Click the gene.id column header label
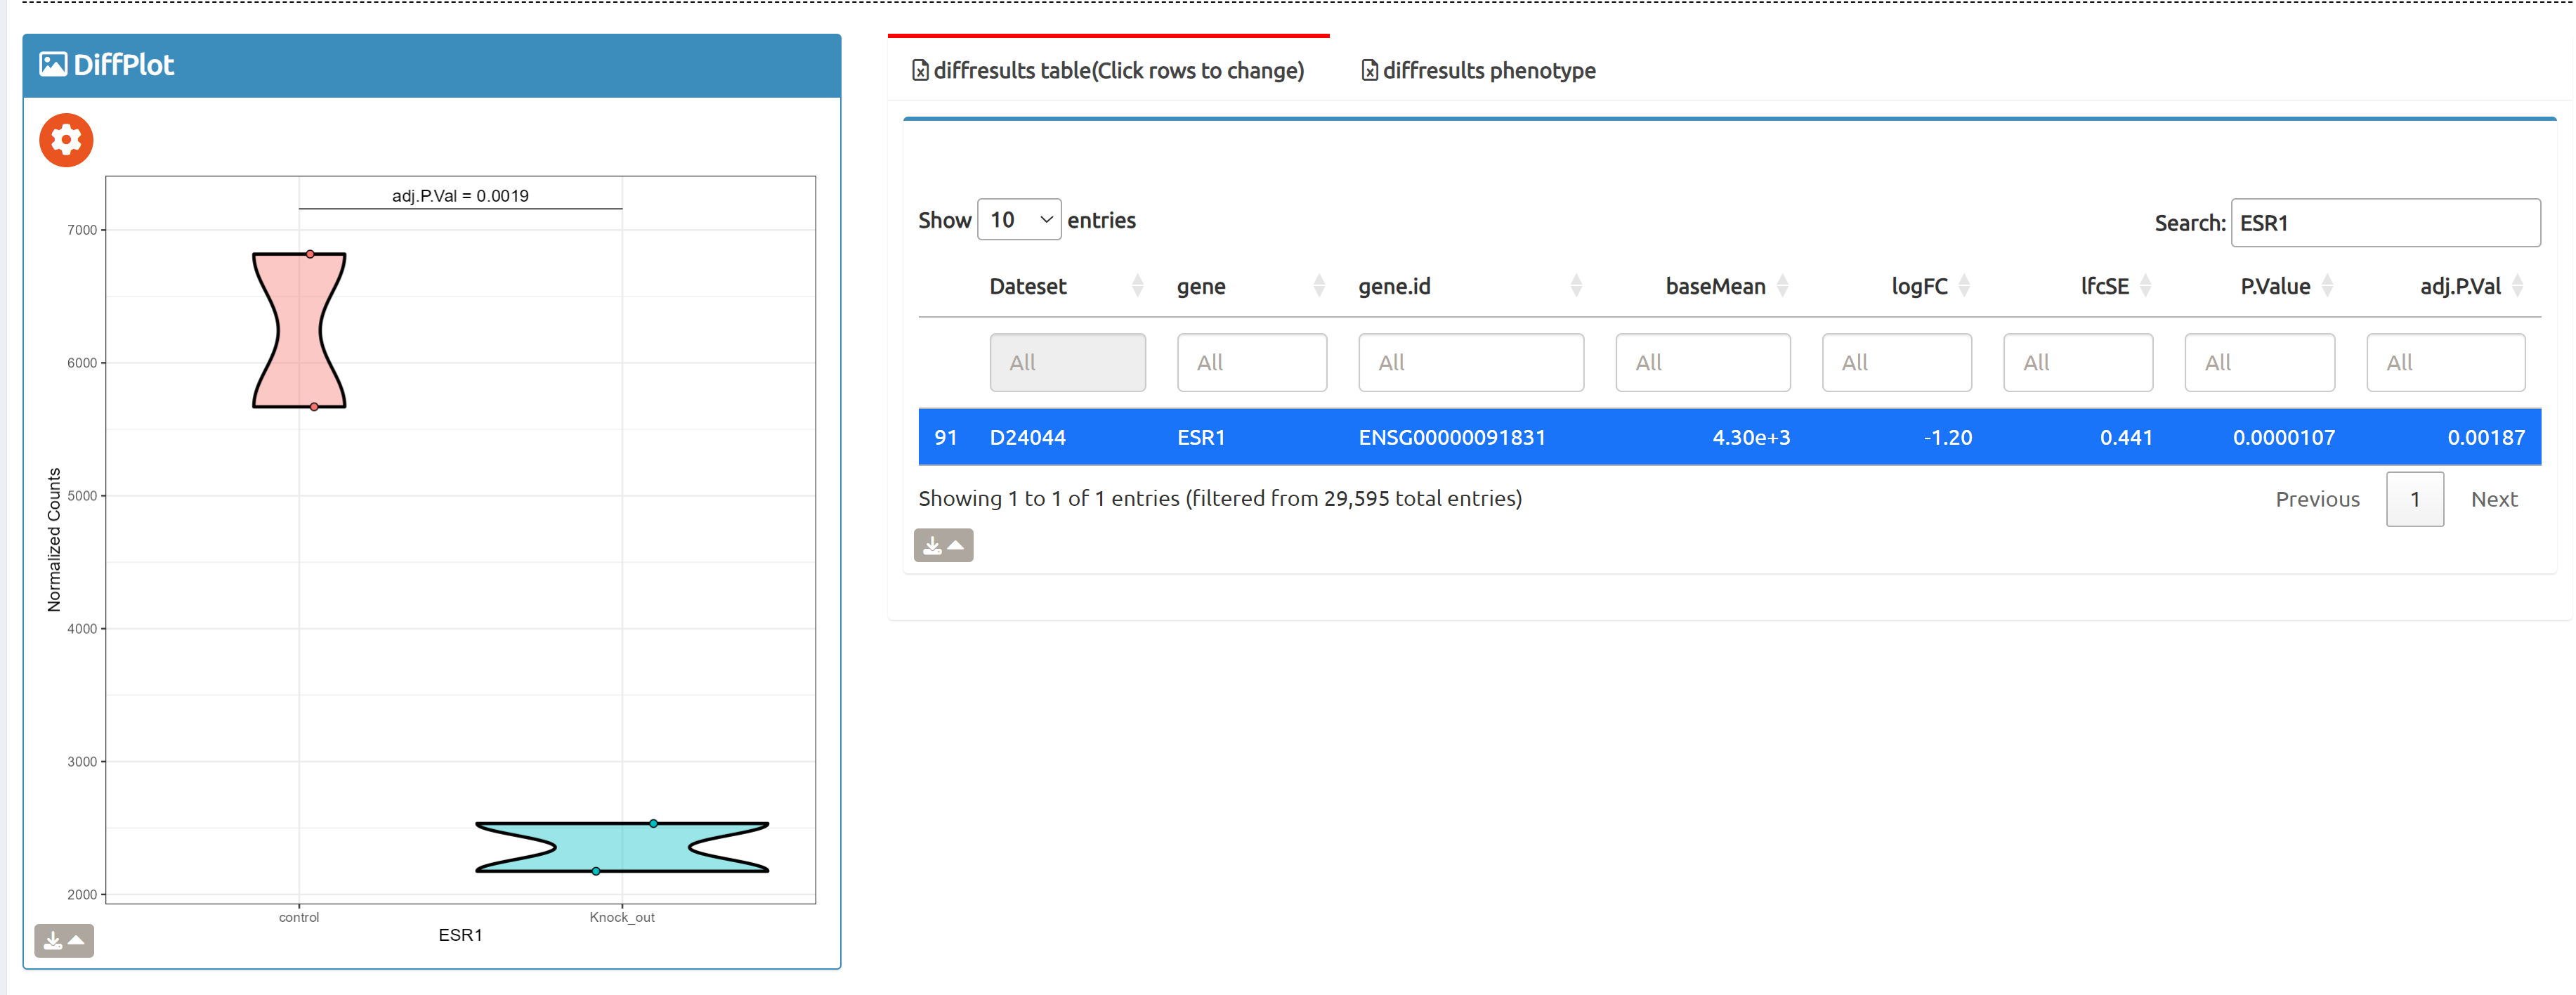Viewport: 2576px width, 995px height. tap(1393, 287)
